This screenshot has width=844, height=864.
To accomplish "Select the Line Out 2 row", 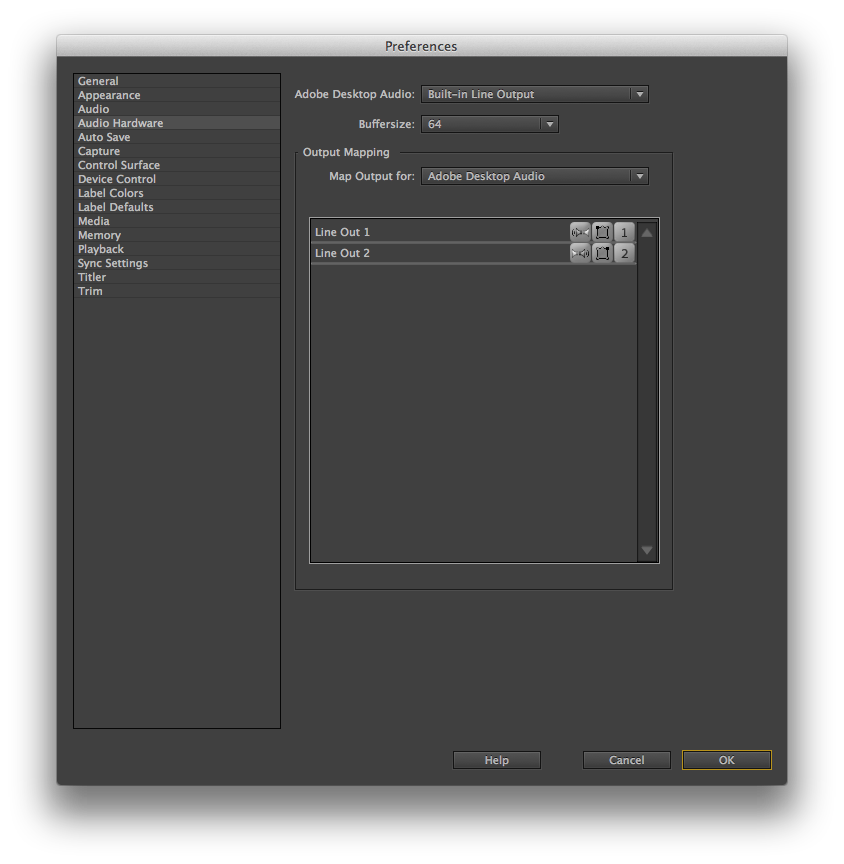I will 474,253.
